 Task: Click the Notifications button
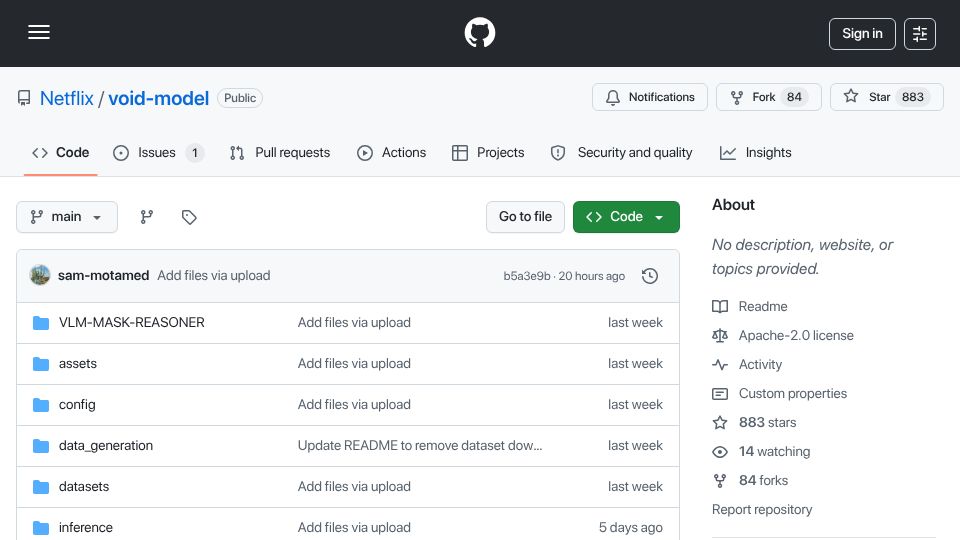click(650, 97)
